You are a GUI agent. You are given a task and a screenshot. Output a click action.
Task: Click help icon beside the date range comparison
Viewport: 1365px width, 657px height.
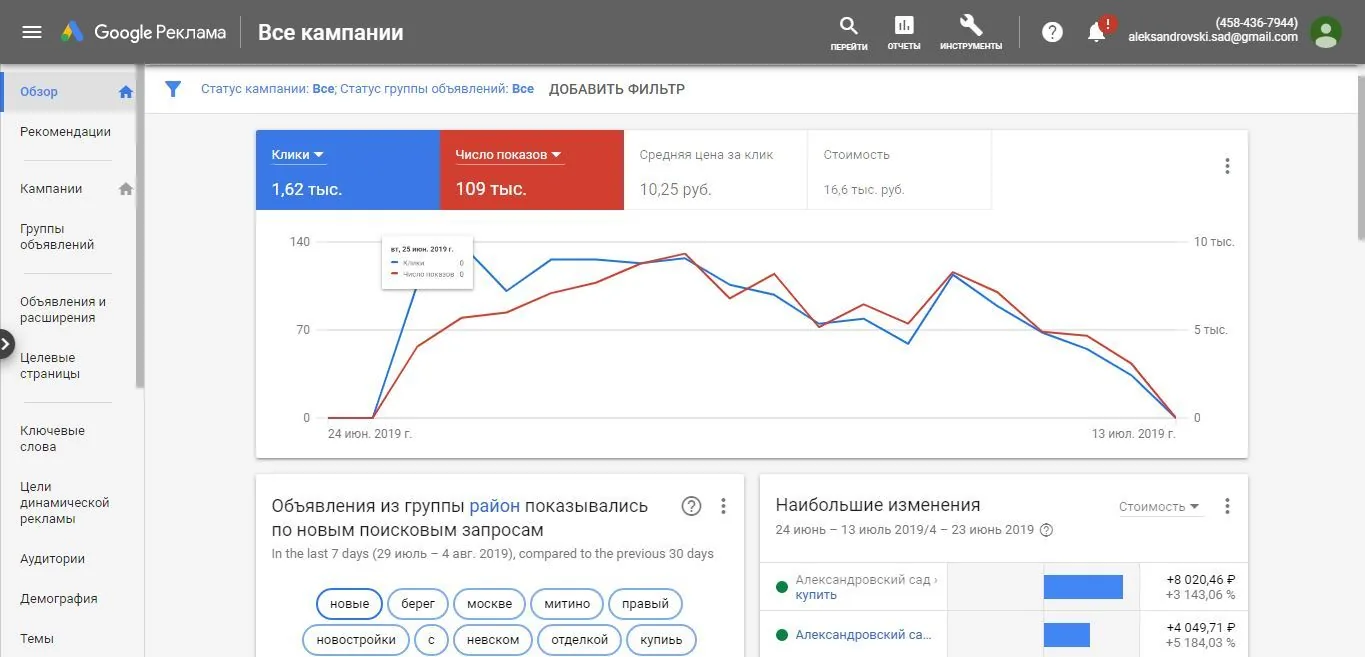[x=1047, y=530]
